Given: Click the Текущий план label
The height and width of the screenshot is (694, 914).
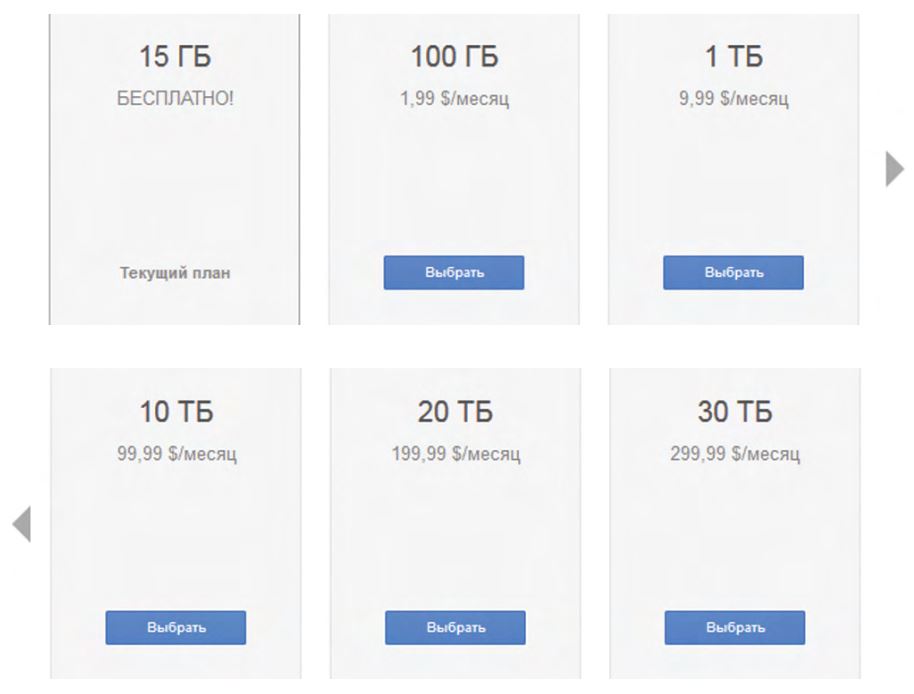Looking at the screenshot, I should [x=175, y=273].
